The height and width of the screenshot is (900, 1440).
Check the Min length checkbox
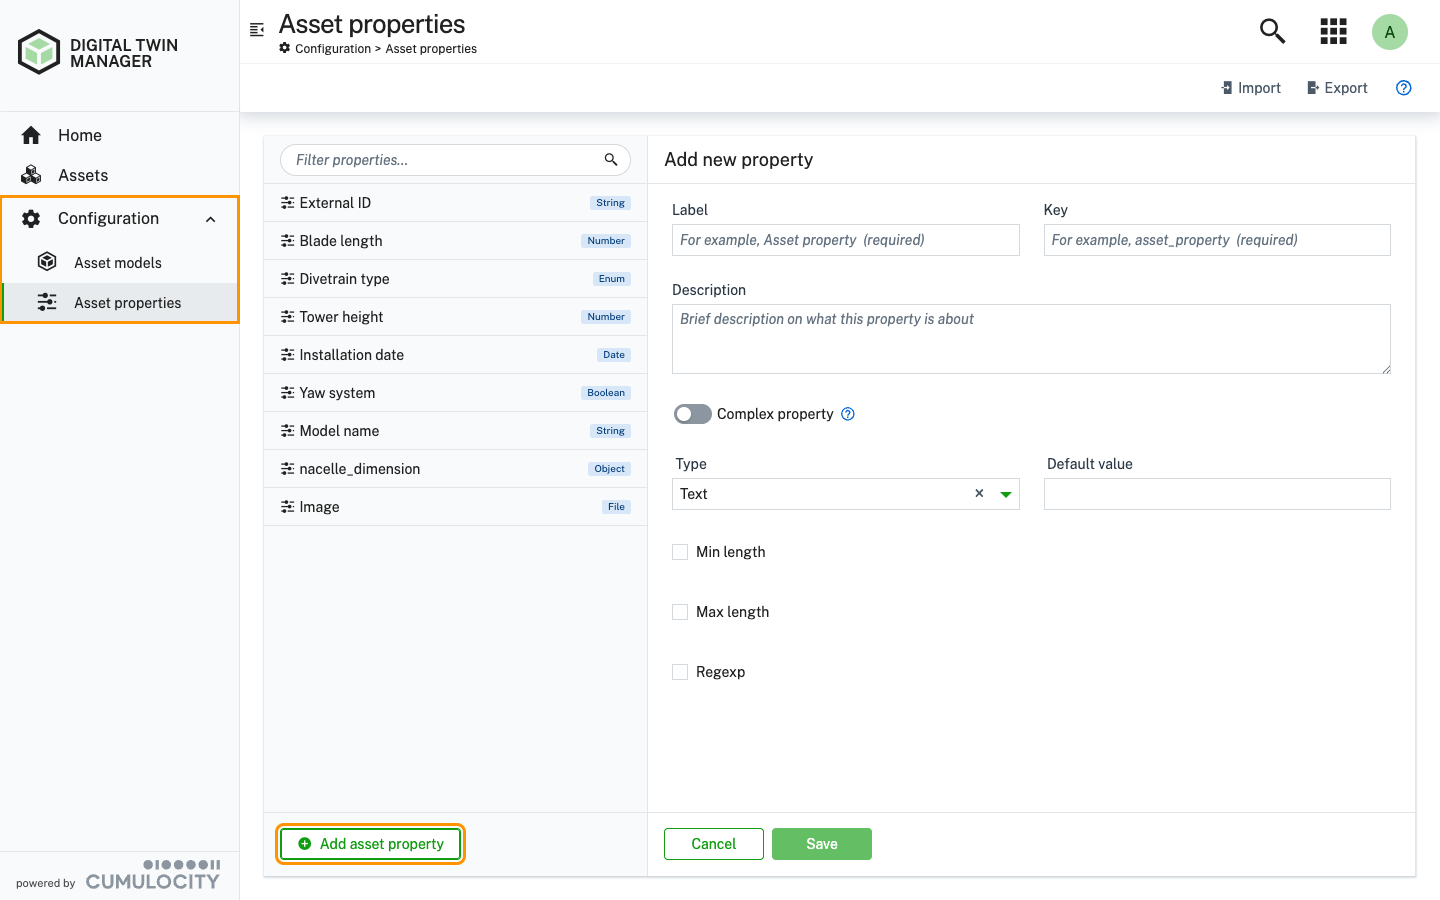pyautogui.click(x=680, y=551)
